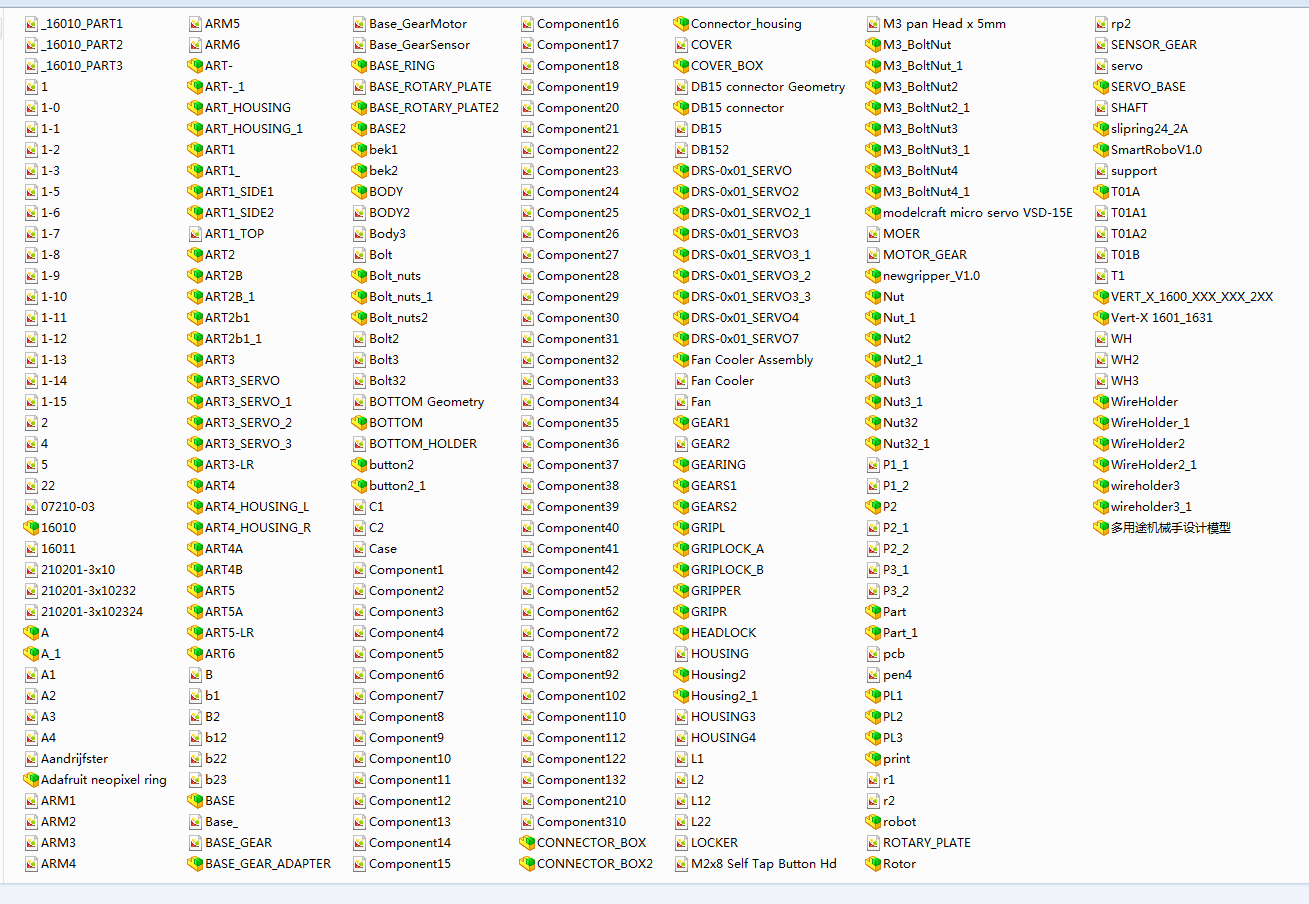1309x904 pixels.
Task: Select the DRS-0x01_SERVO7 file name
Action: (745, 339)
